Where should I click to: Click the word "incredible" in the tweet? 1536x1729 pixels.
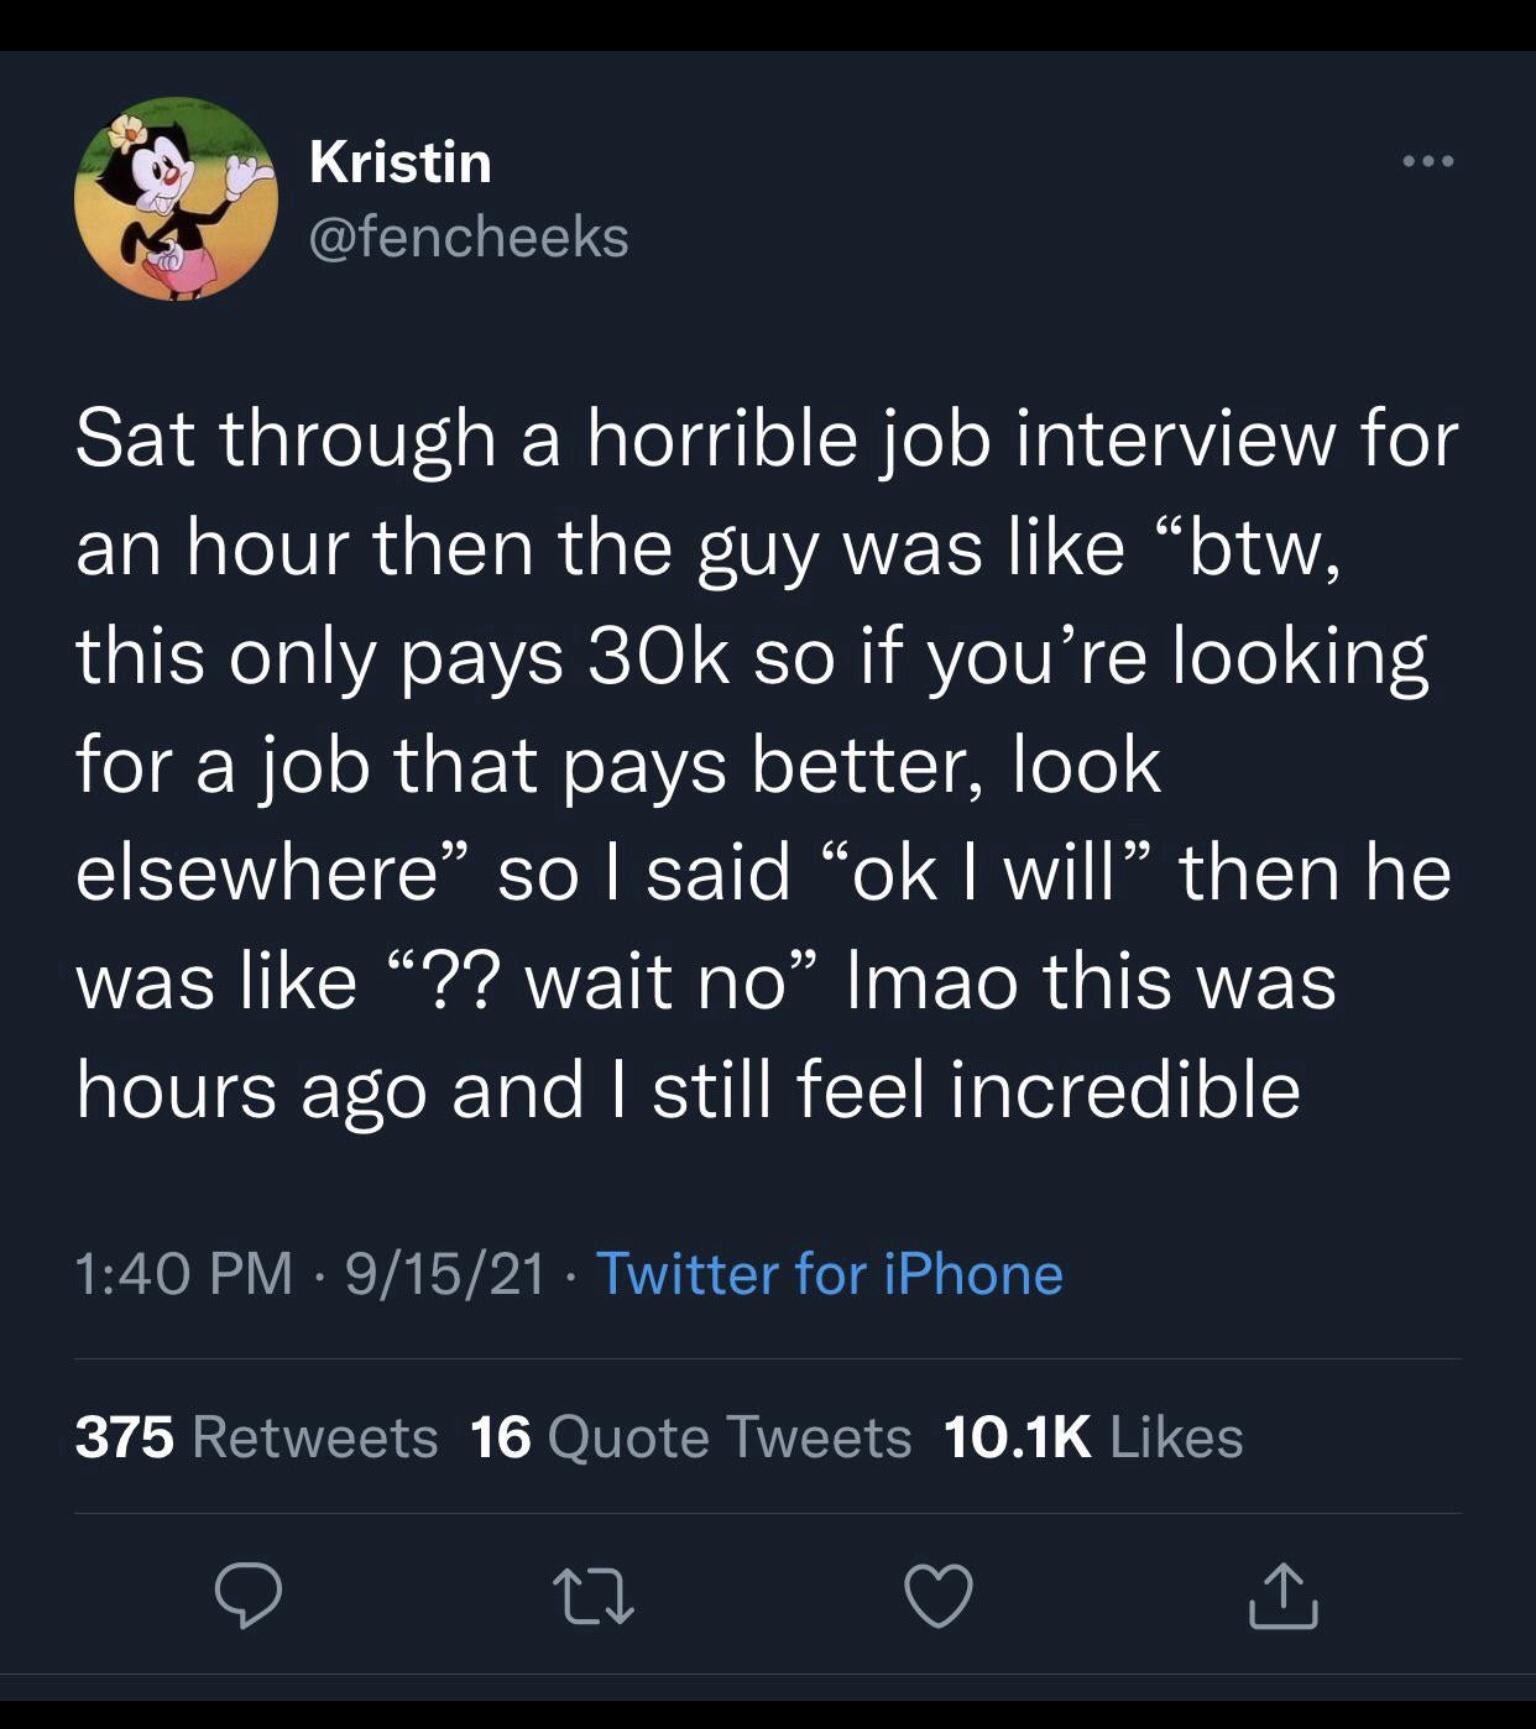1124,1090
